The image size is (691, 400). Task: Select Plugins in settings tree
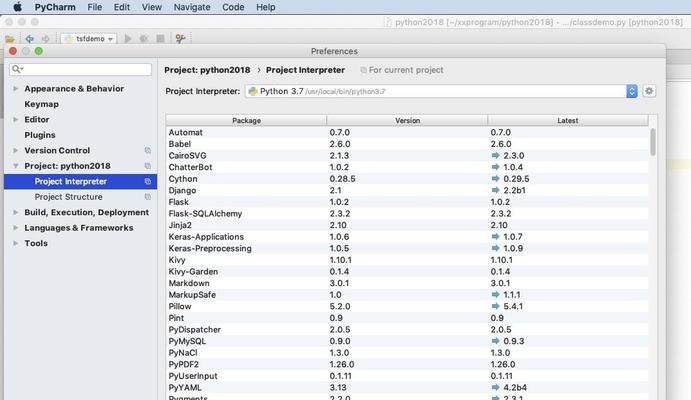[x=40, y=135]
